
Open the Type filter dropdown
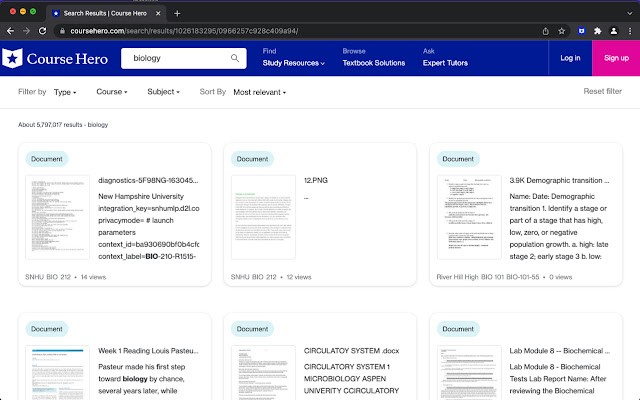65,92
